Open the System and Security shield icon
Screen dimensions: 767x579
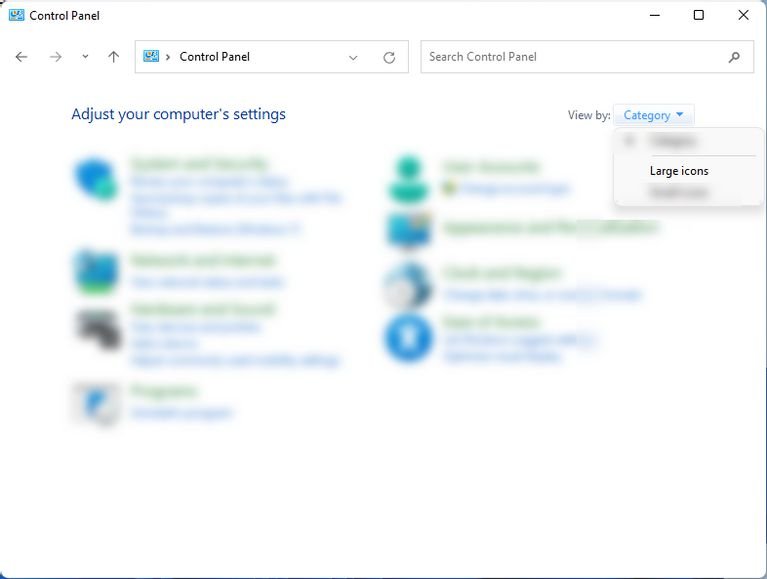click(96, 178)
